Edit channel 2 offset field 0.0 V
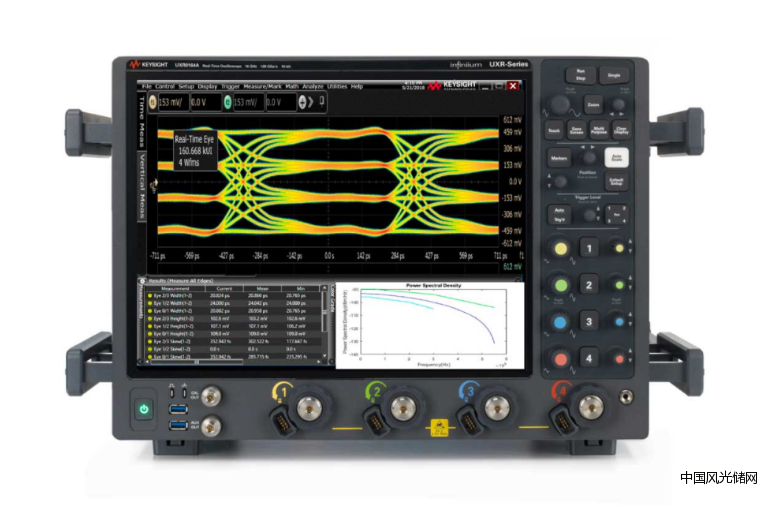 click(x=280, y=102)
